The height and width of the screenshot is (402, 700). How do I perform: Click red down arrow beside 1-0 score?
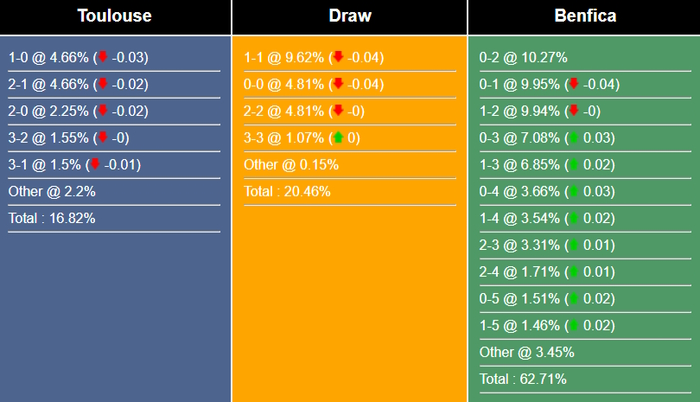[102, 58]
